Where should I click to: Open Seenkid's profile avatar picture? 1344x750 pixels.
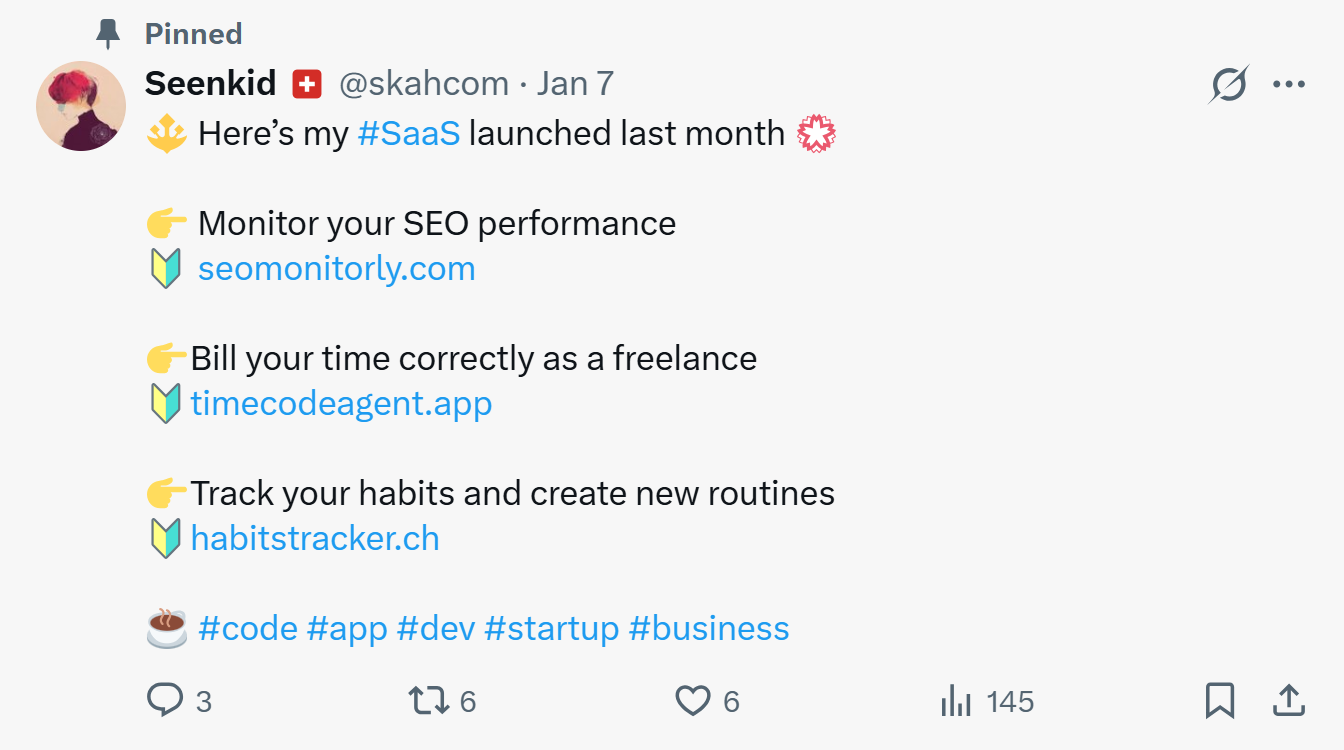pos(81,106)
